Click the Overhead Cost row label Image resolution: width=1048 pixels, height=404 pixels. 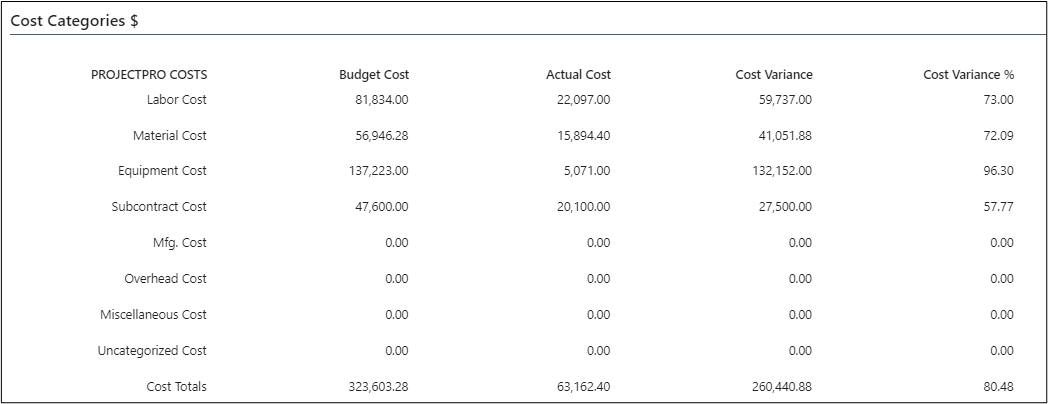pyautogui.click(x=165, y=279)
